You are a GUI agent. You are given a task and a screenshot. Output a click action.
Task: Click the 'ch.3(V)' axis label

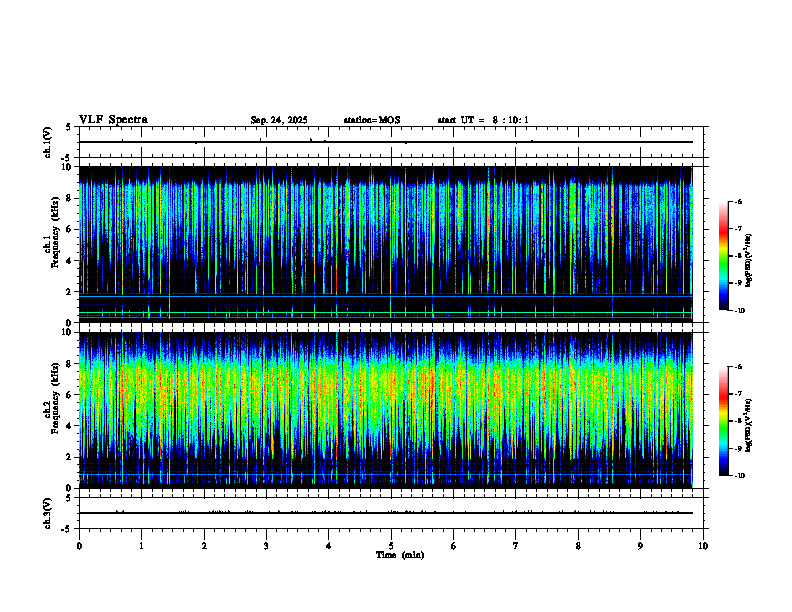[x=47, y=513]
